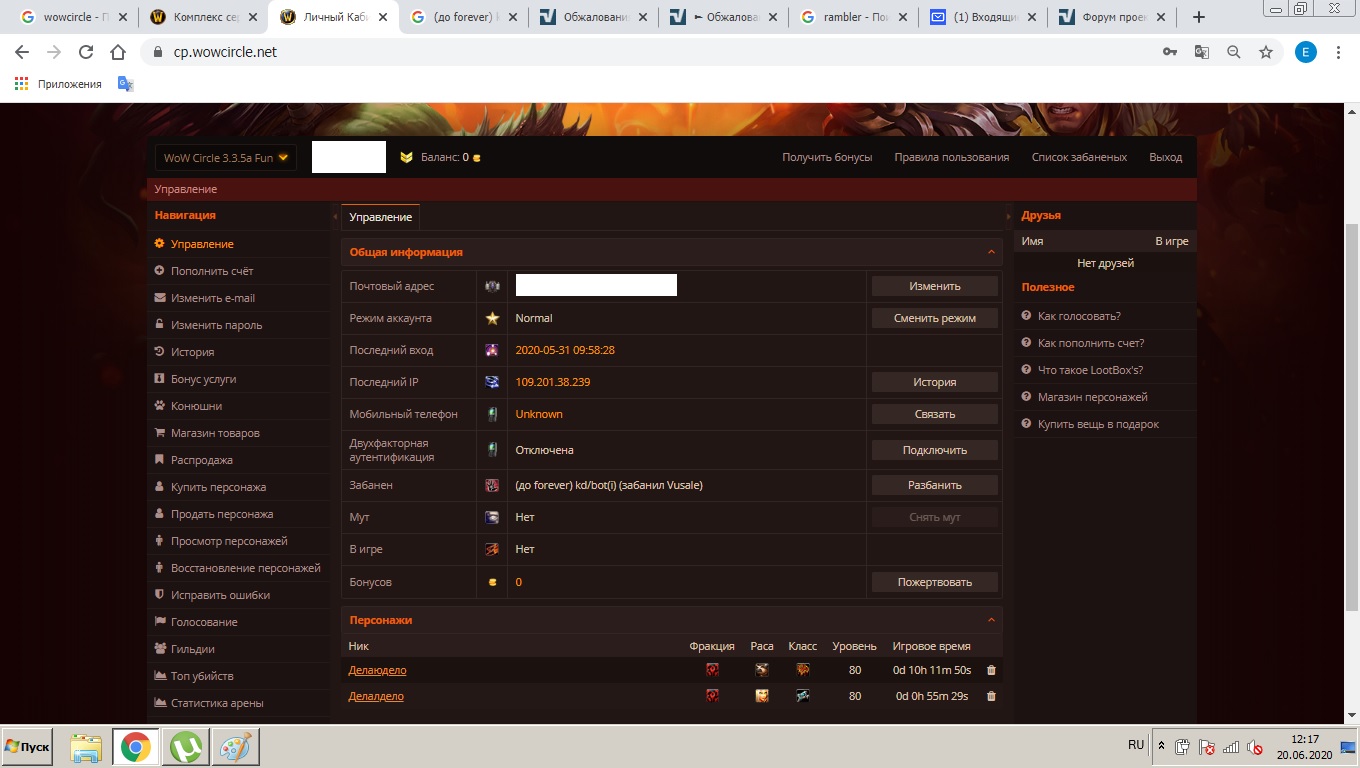Screen dimensions: 1360x768
Task: Click trash icon for character Делалдело
Action: pyautogui.click(x=991, y=696)
